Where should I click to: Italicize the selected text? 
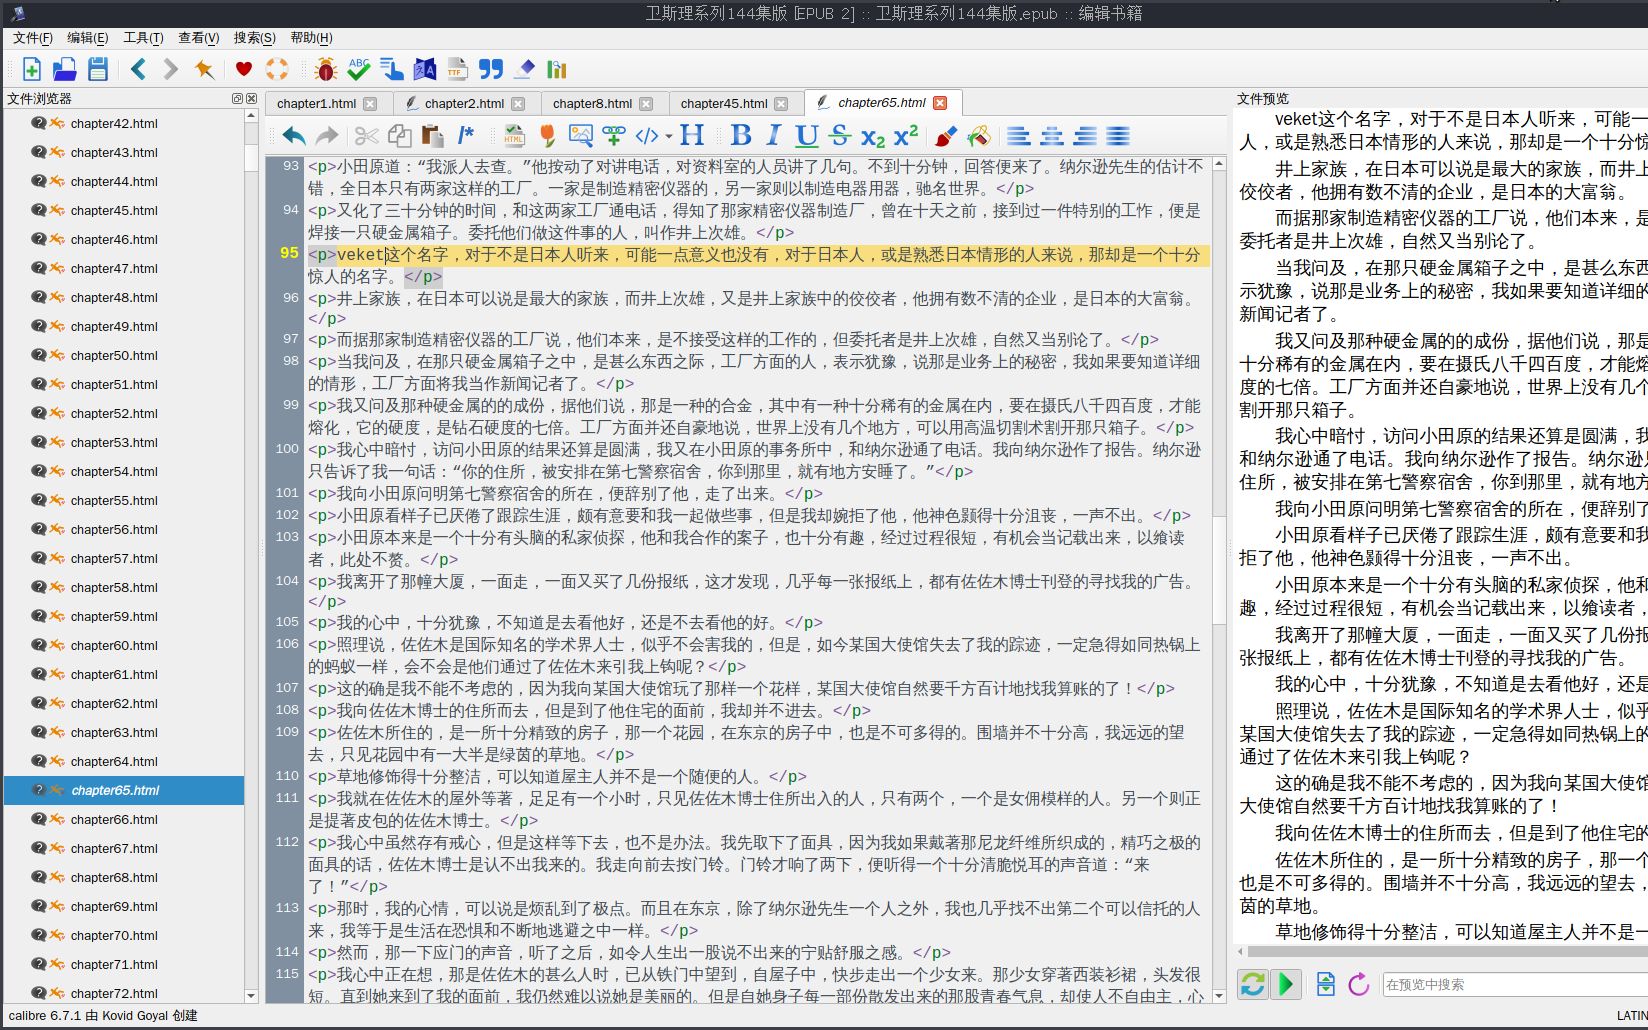click(773, 135)
